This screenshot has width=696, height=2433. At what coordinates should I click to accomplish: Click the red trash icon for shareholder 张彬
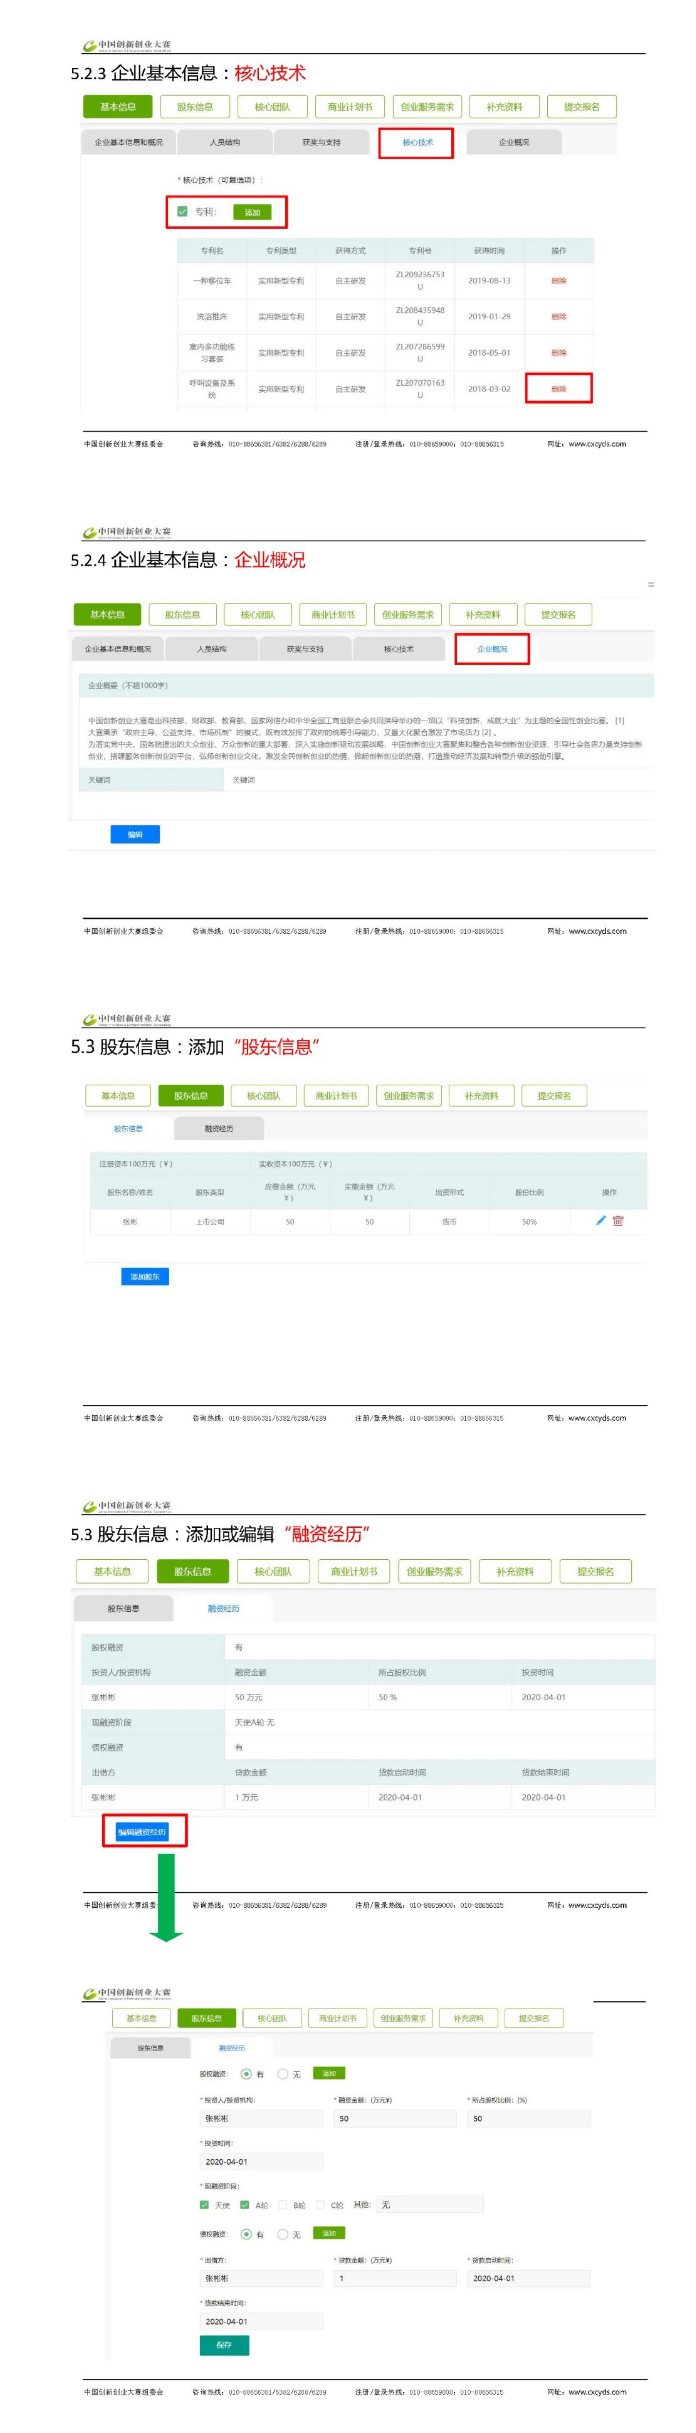click(618, 1220)
